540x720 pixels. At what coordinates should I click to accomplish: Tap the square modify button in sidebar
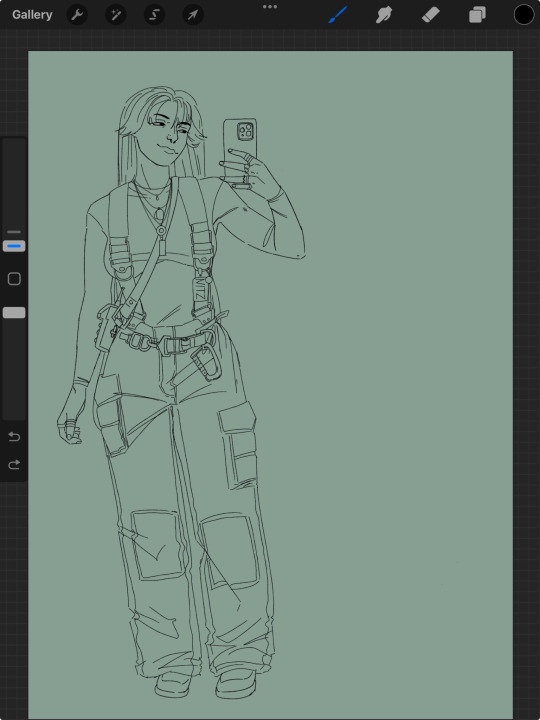(x=14, y=279)
